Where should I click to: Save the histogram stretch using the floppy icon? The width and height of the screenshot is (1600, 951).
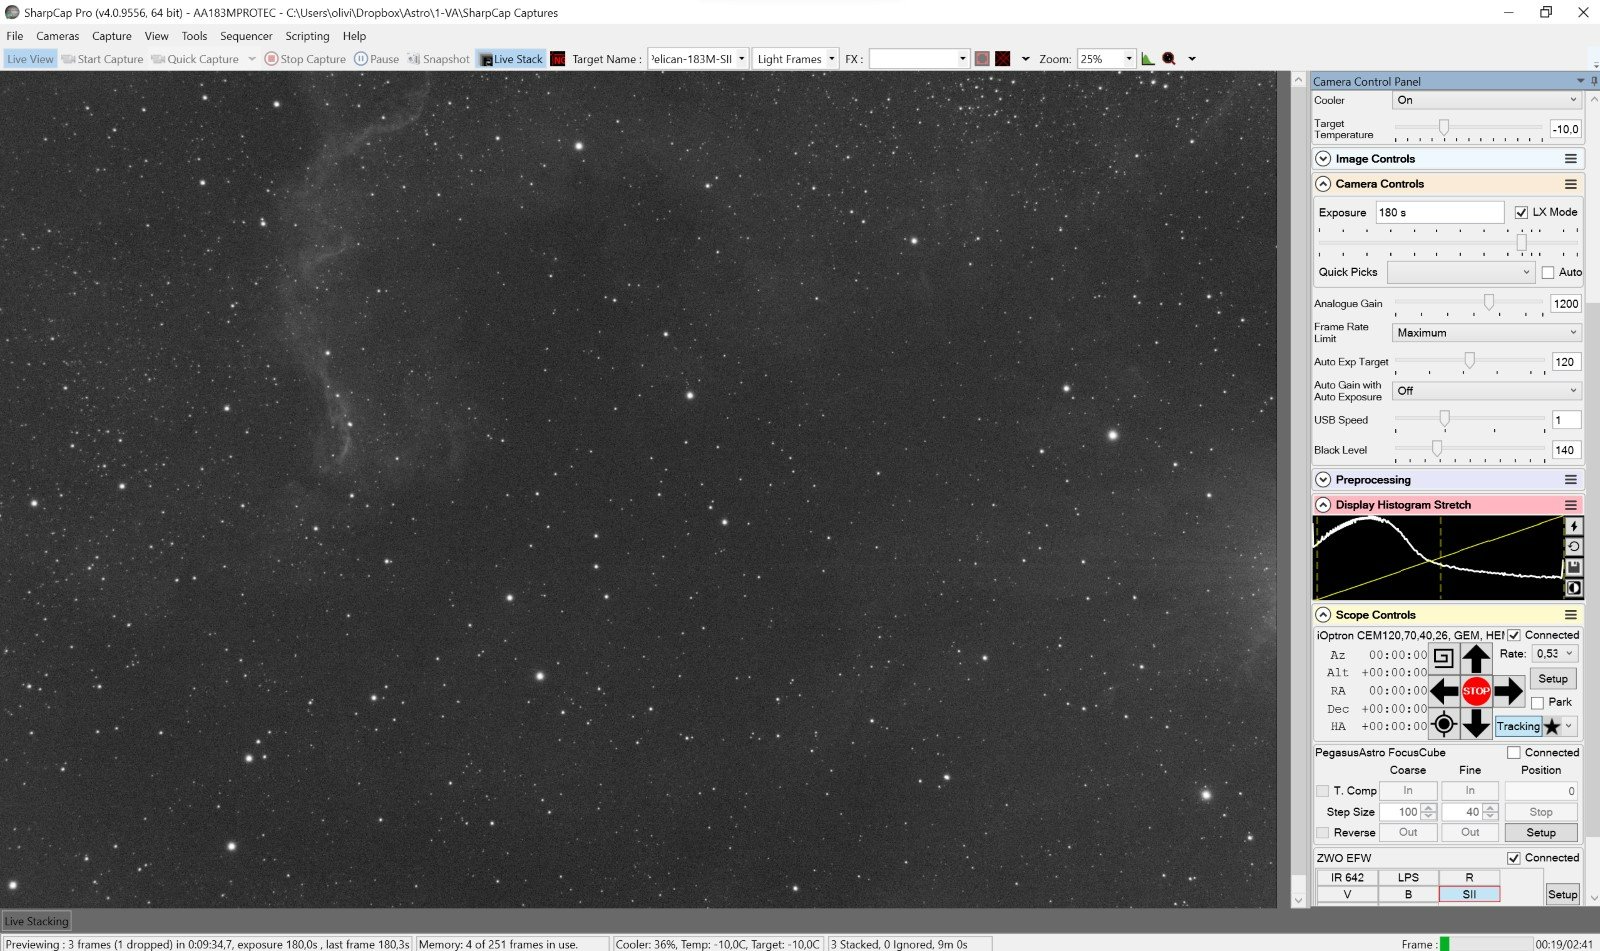tap(1573, 567)
